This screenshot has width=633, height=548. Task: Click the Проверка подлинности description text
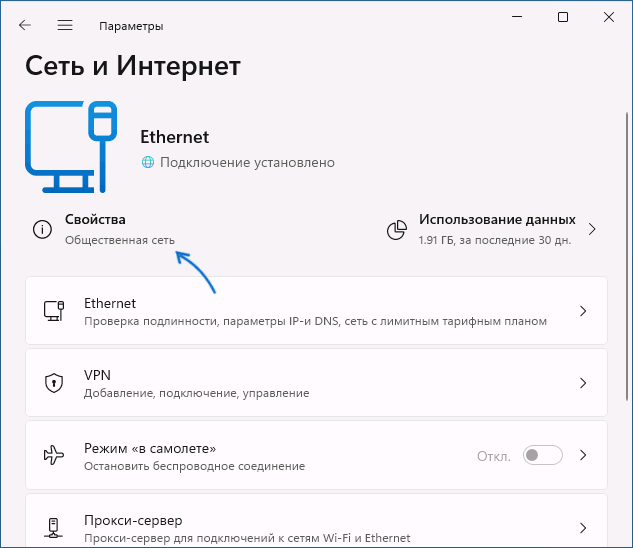pos(315,321)
